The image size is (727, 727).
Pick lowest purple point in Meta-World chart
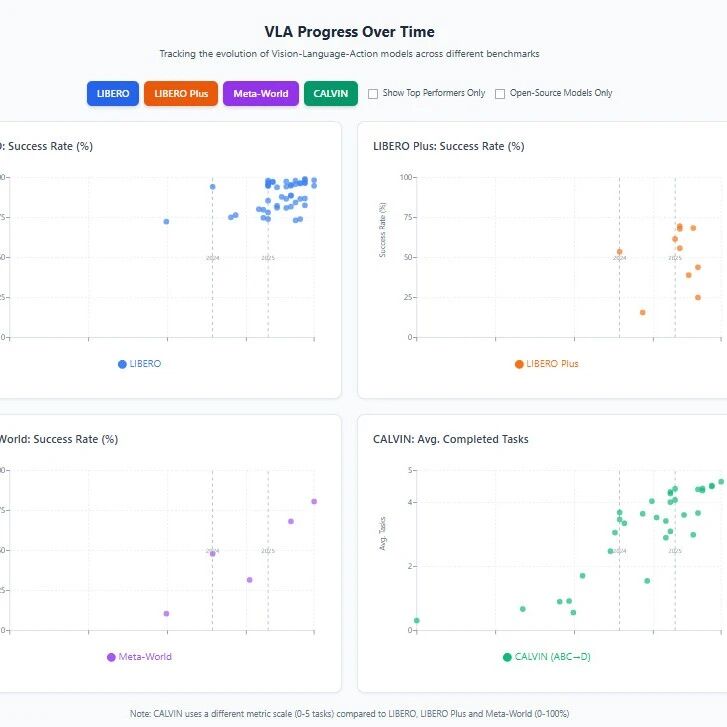(x=166, y=613)
